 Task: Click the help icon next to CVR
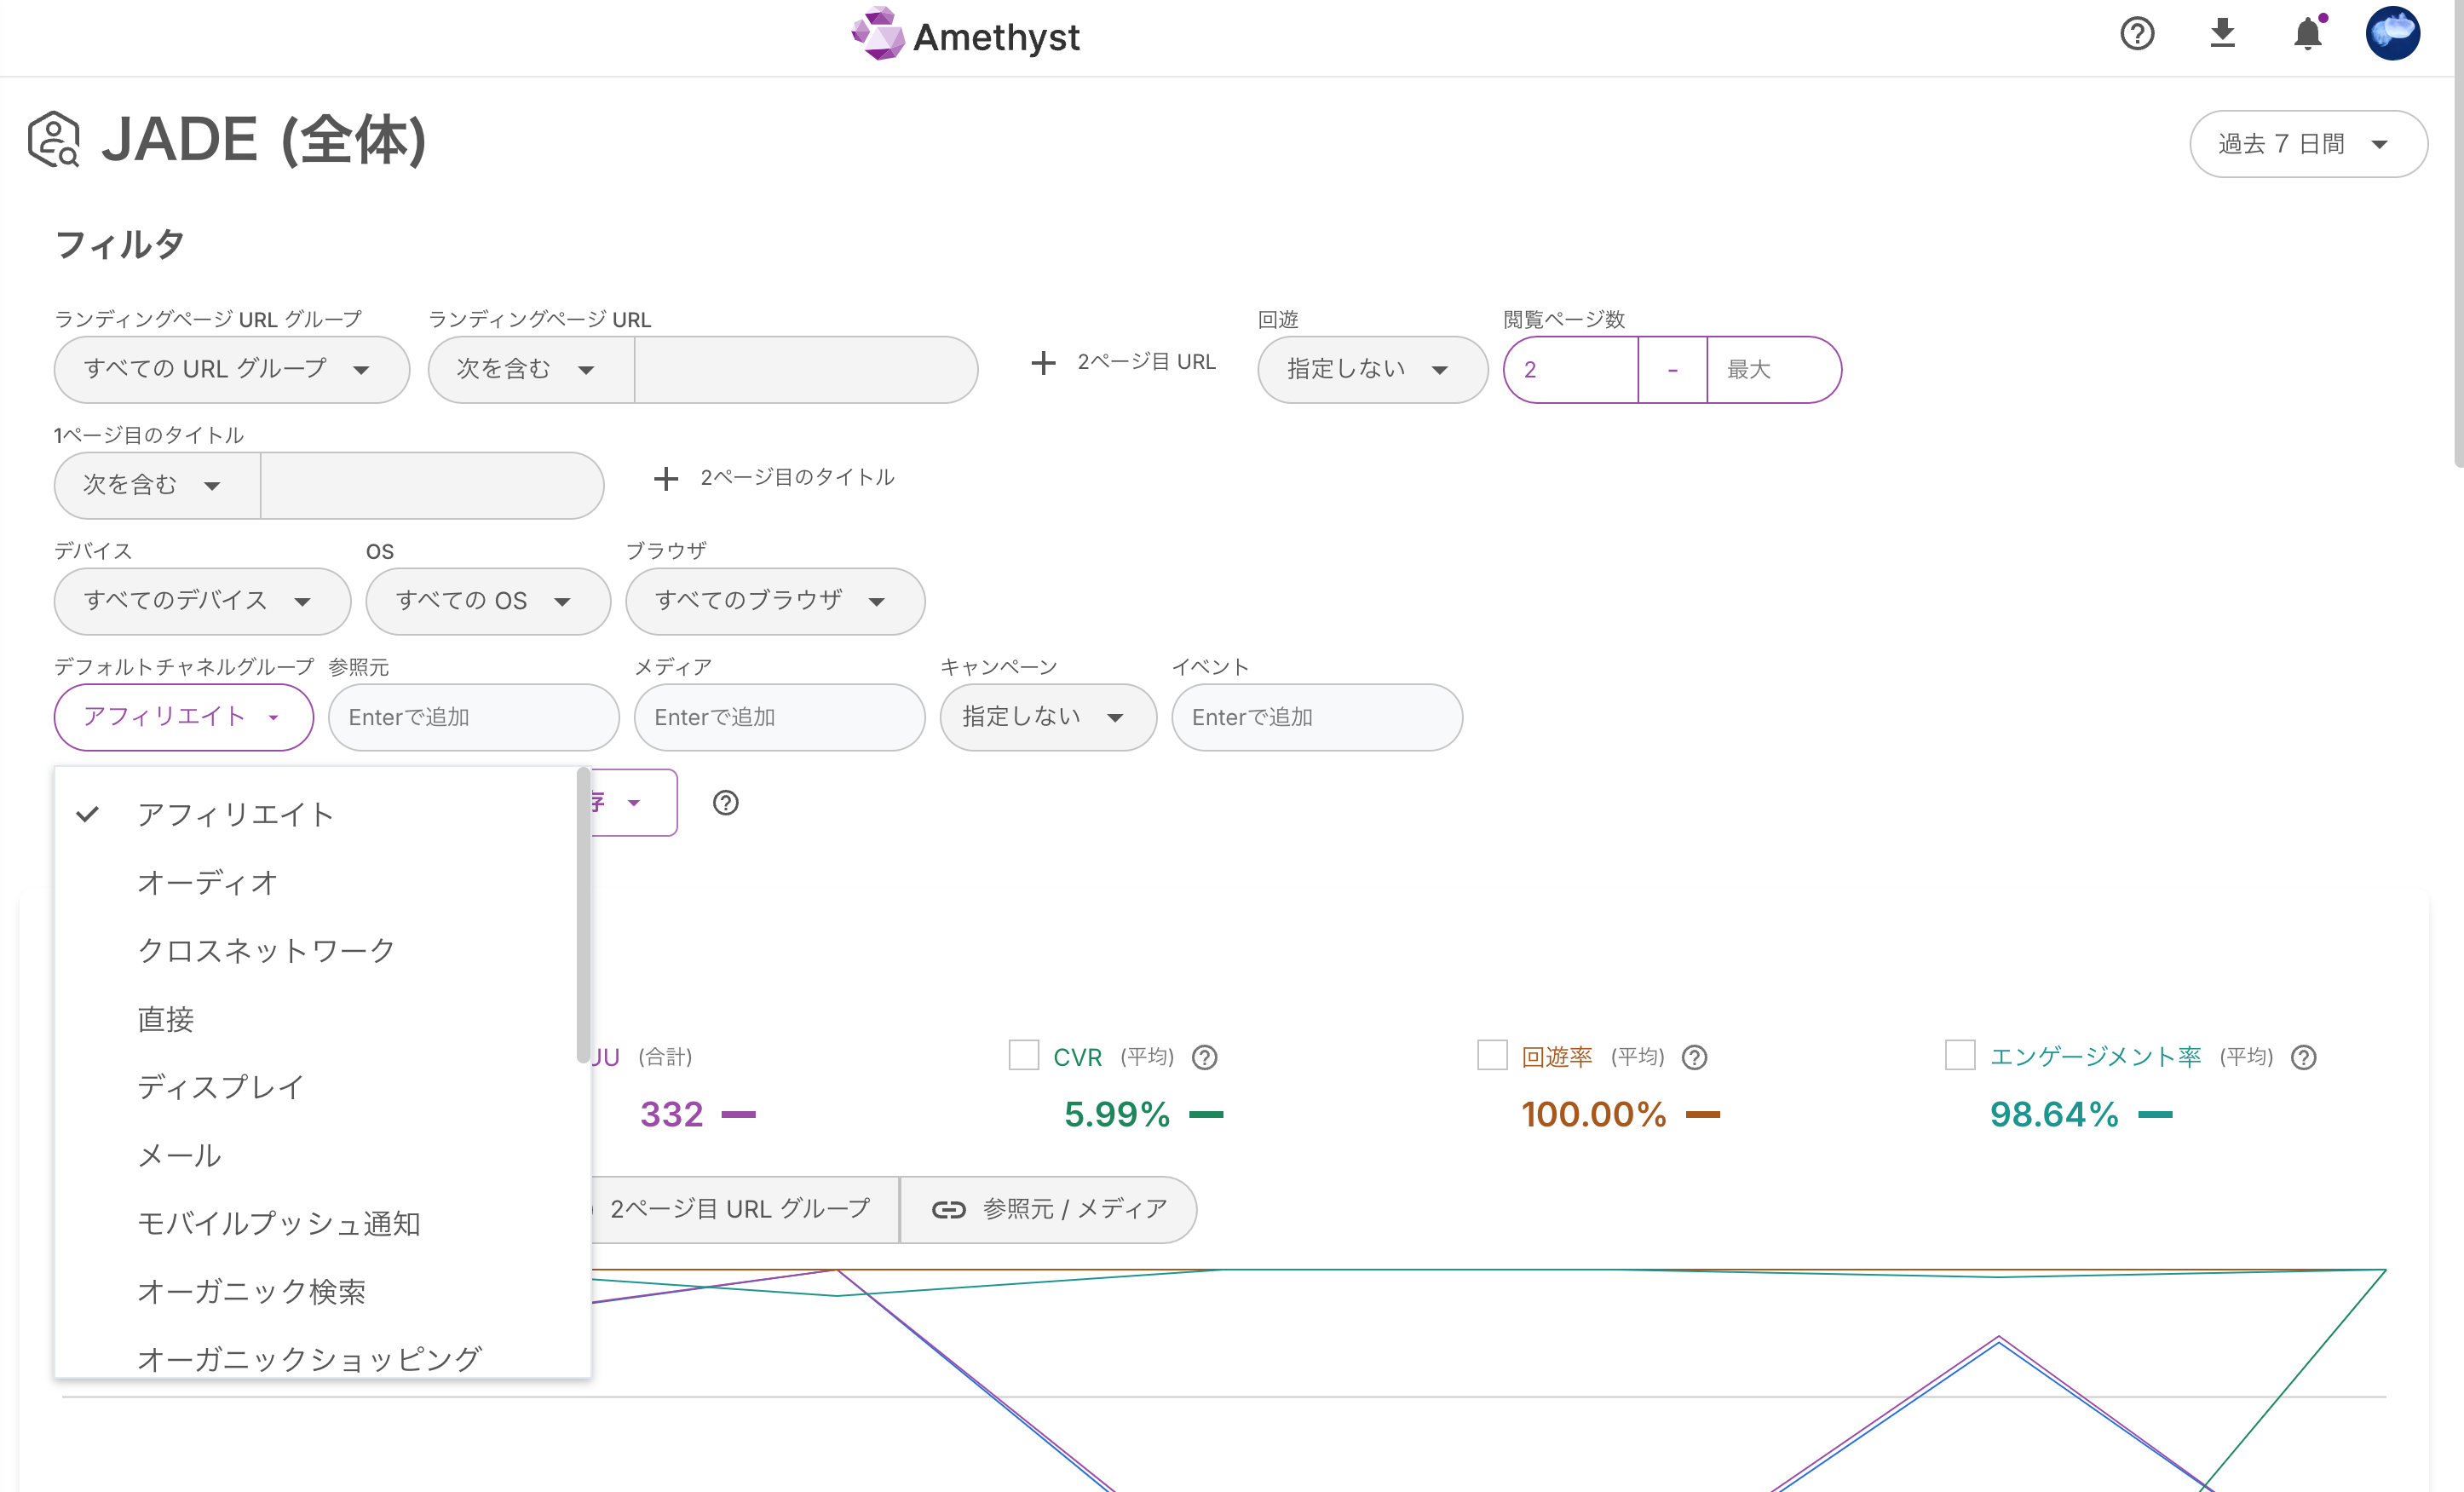1205,1057
